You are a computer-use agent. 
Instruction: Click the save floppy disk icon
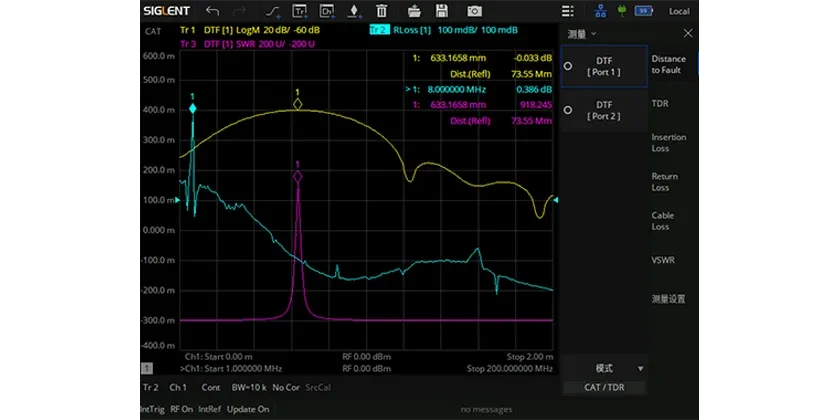pos(441,11)
